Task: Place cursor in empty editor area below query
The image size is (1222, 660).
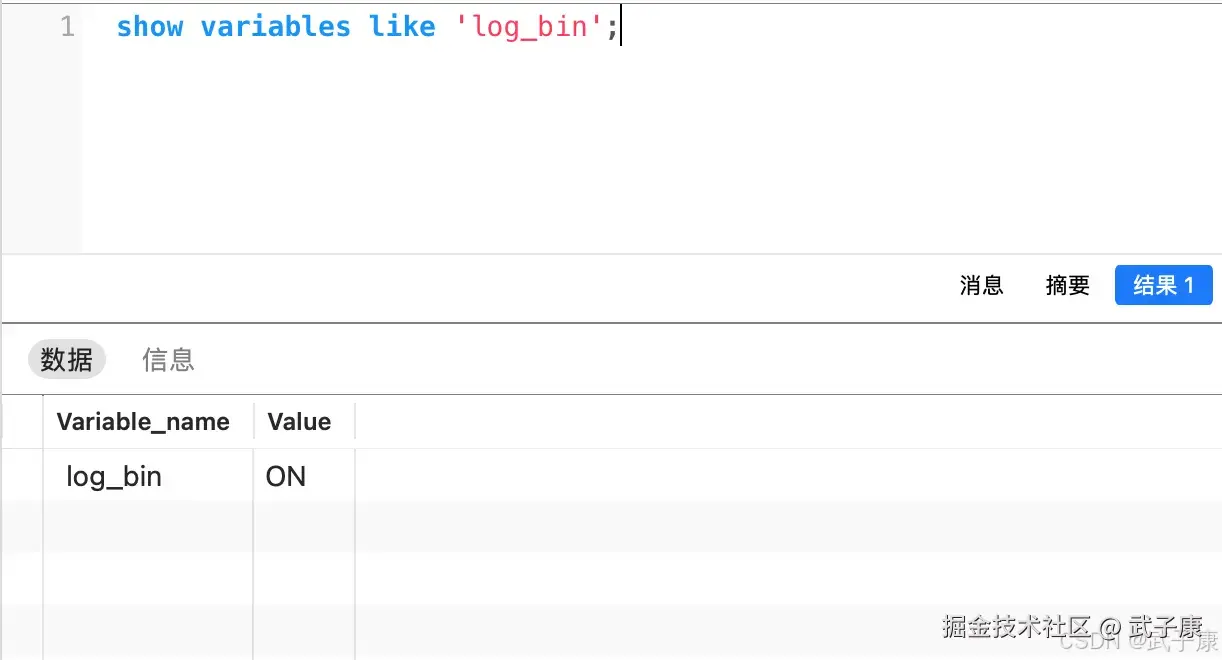Action: 600,150
